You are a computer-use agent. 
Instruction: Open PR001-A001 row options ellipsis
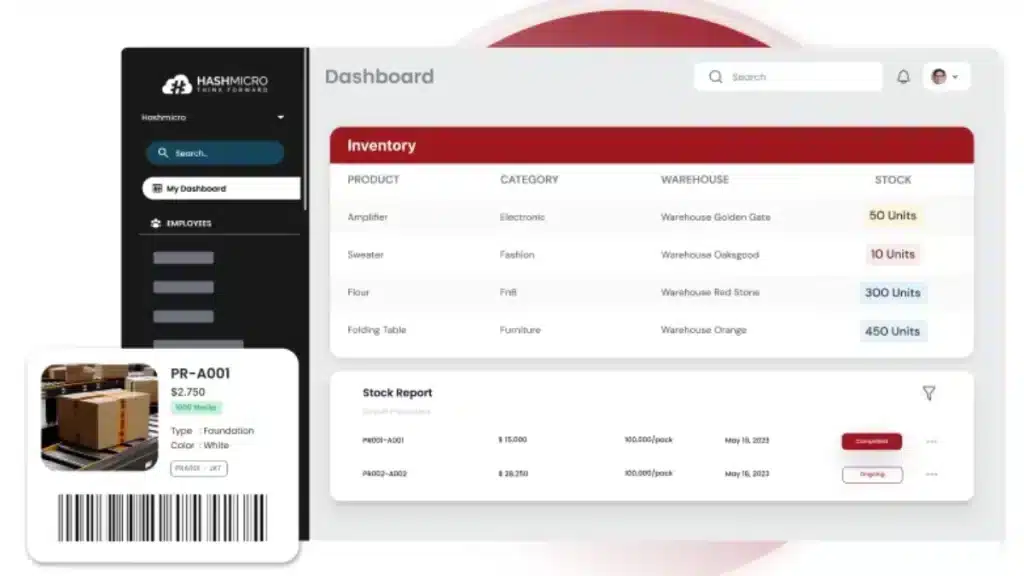[x=932, y=441]
